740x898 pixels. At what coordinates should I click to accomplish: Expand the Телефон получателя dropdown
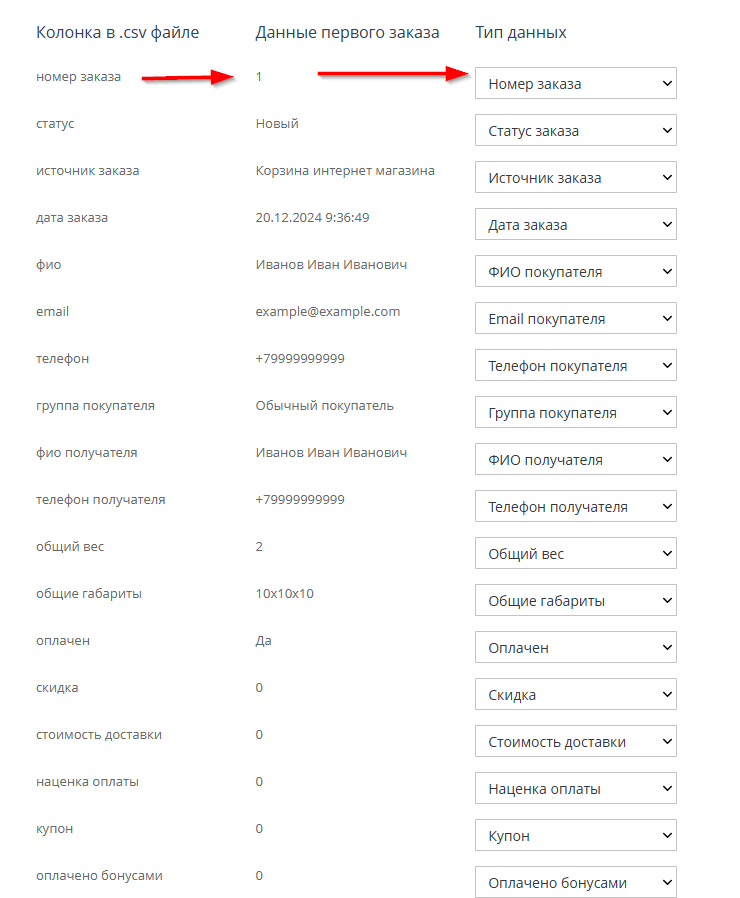(x=575, y=507)
